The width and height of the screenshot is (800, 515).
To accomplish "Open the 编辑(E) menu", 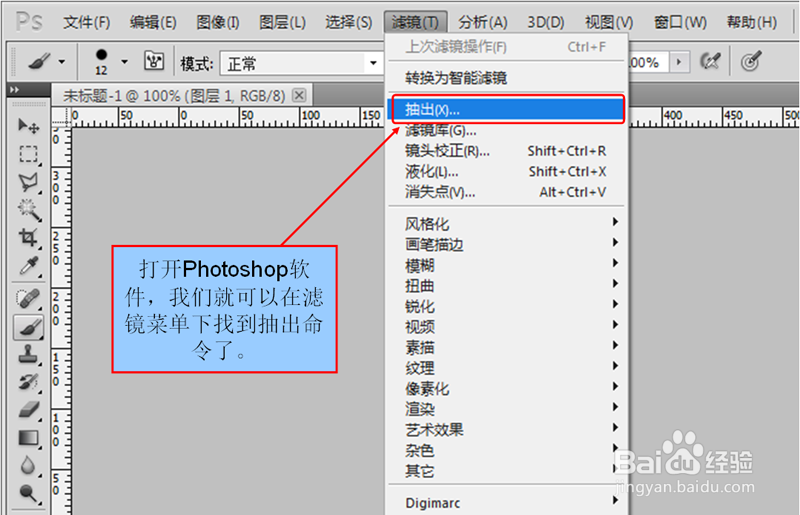I will (153, 22).
